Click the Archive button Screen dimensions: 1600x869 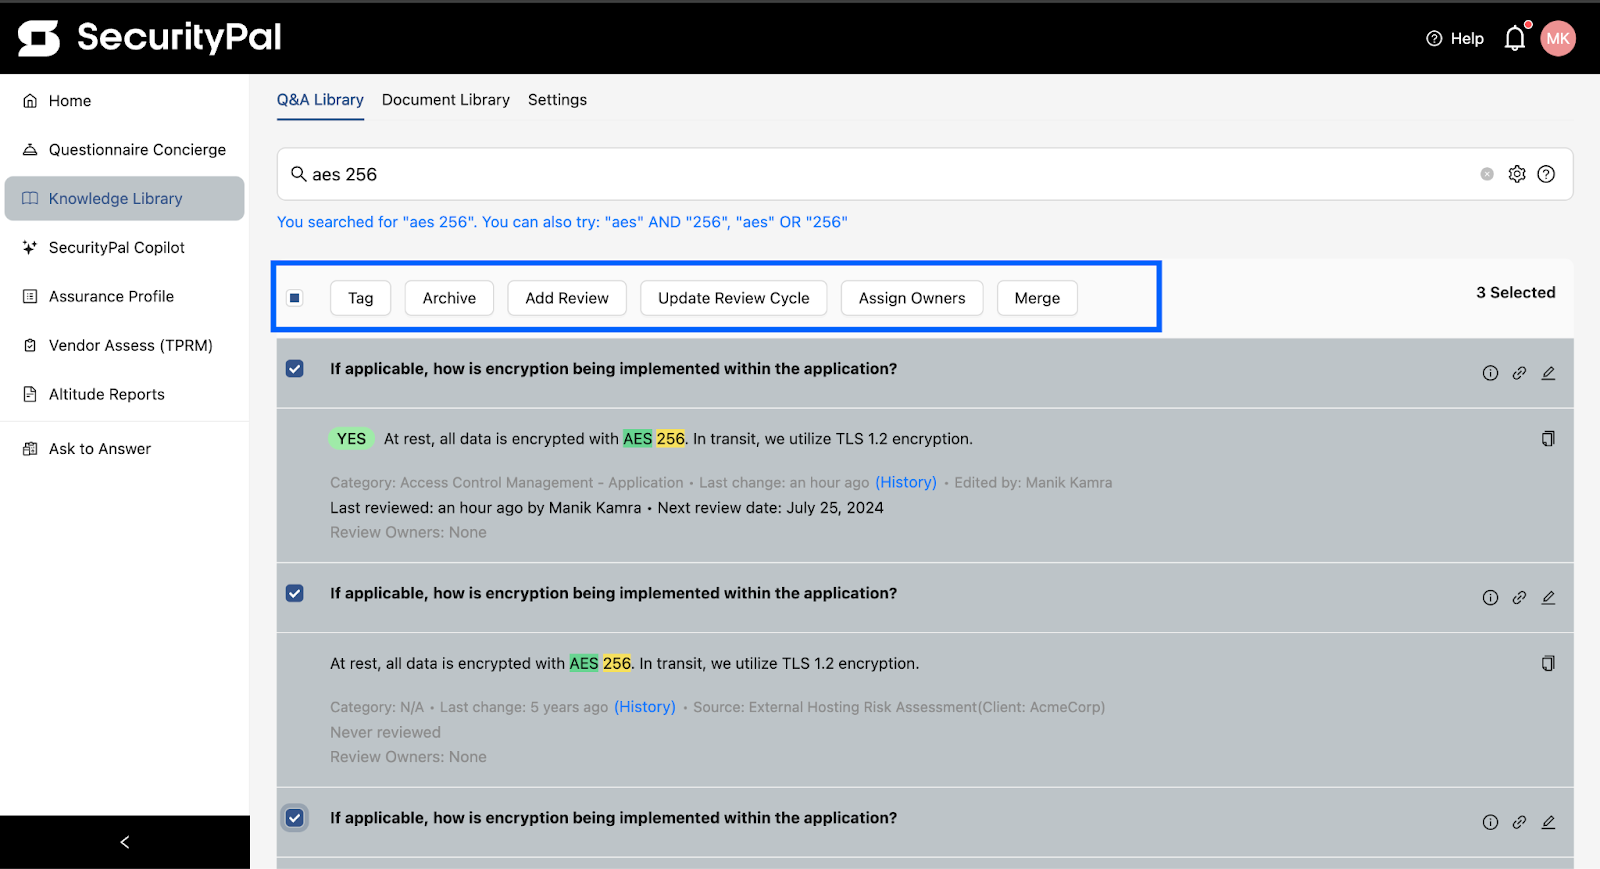pos(449,298)
